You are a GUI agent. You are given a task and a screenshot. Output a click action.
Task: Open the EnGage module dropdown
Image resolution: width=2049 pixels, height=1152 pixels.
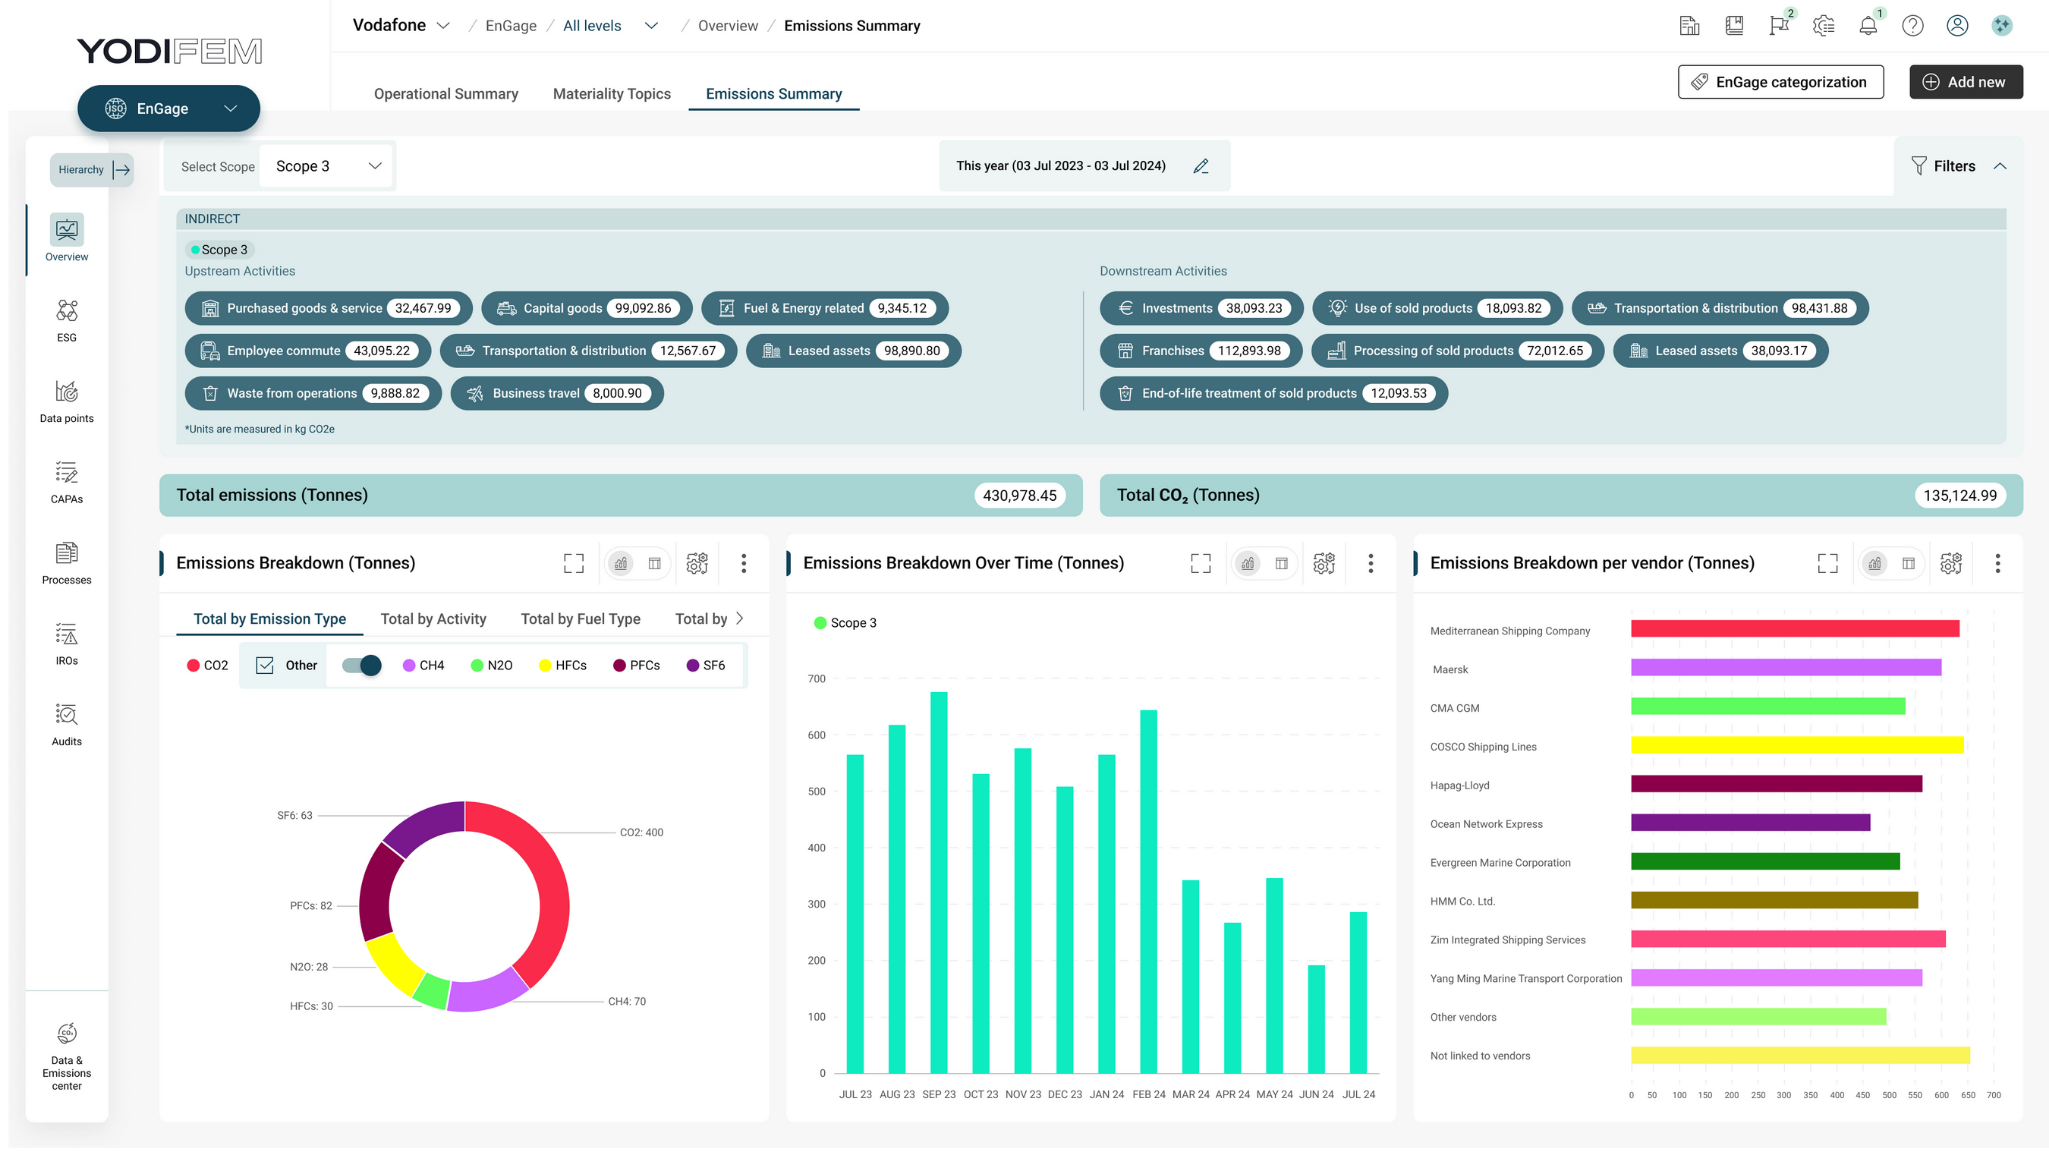[169, 108]
